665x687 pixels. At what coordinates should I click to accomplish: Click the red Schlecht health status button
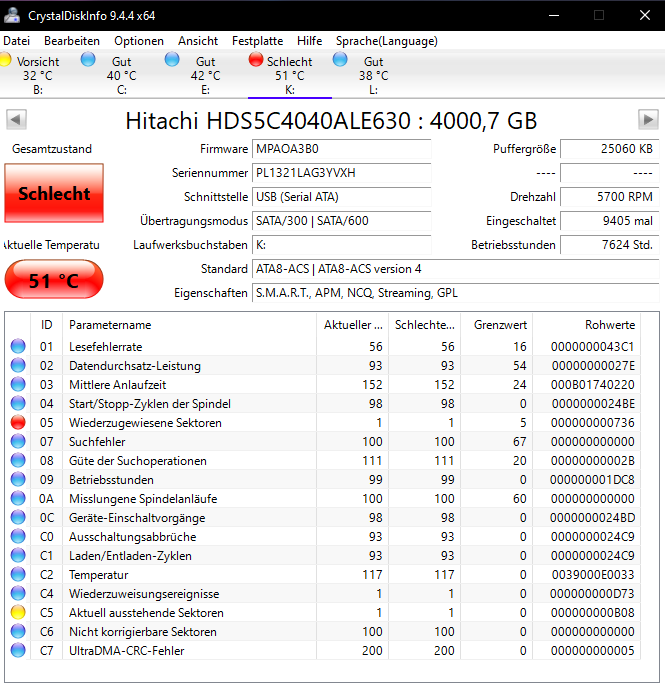click(54, 193)
